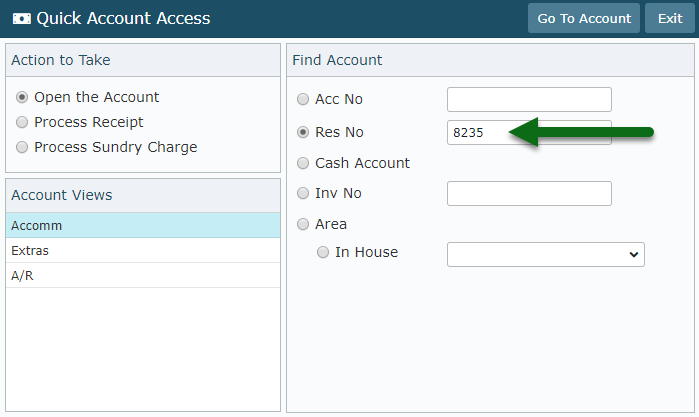This screenshot has width=699, height=417.
Task: Open the In House dropdown list
Action: (x=546, y=255)
